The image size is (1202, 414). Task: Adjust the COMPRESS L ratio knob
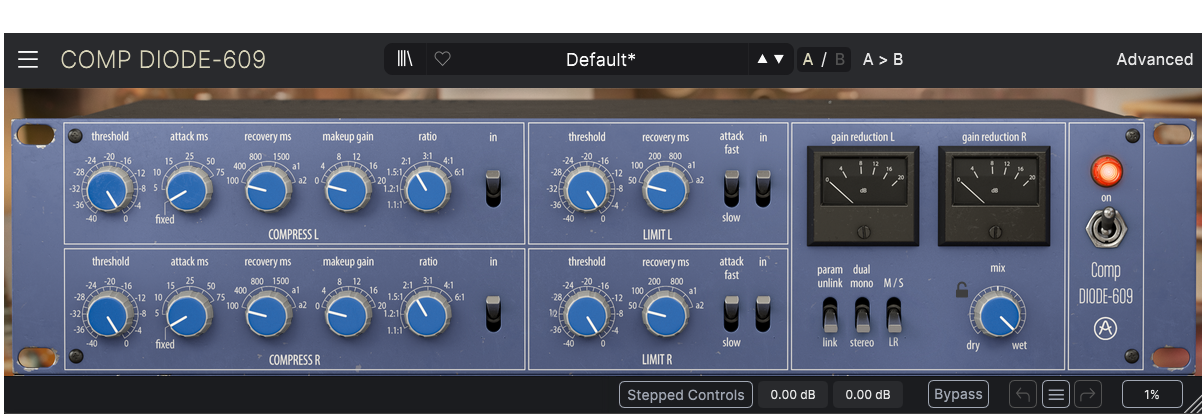click(x=426, y=188)
